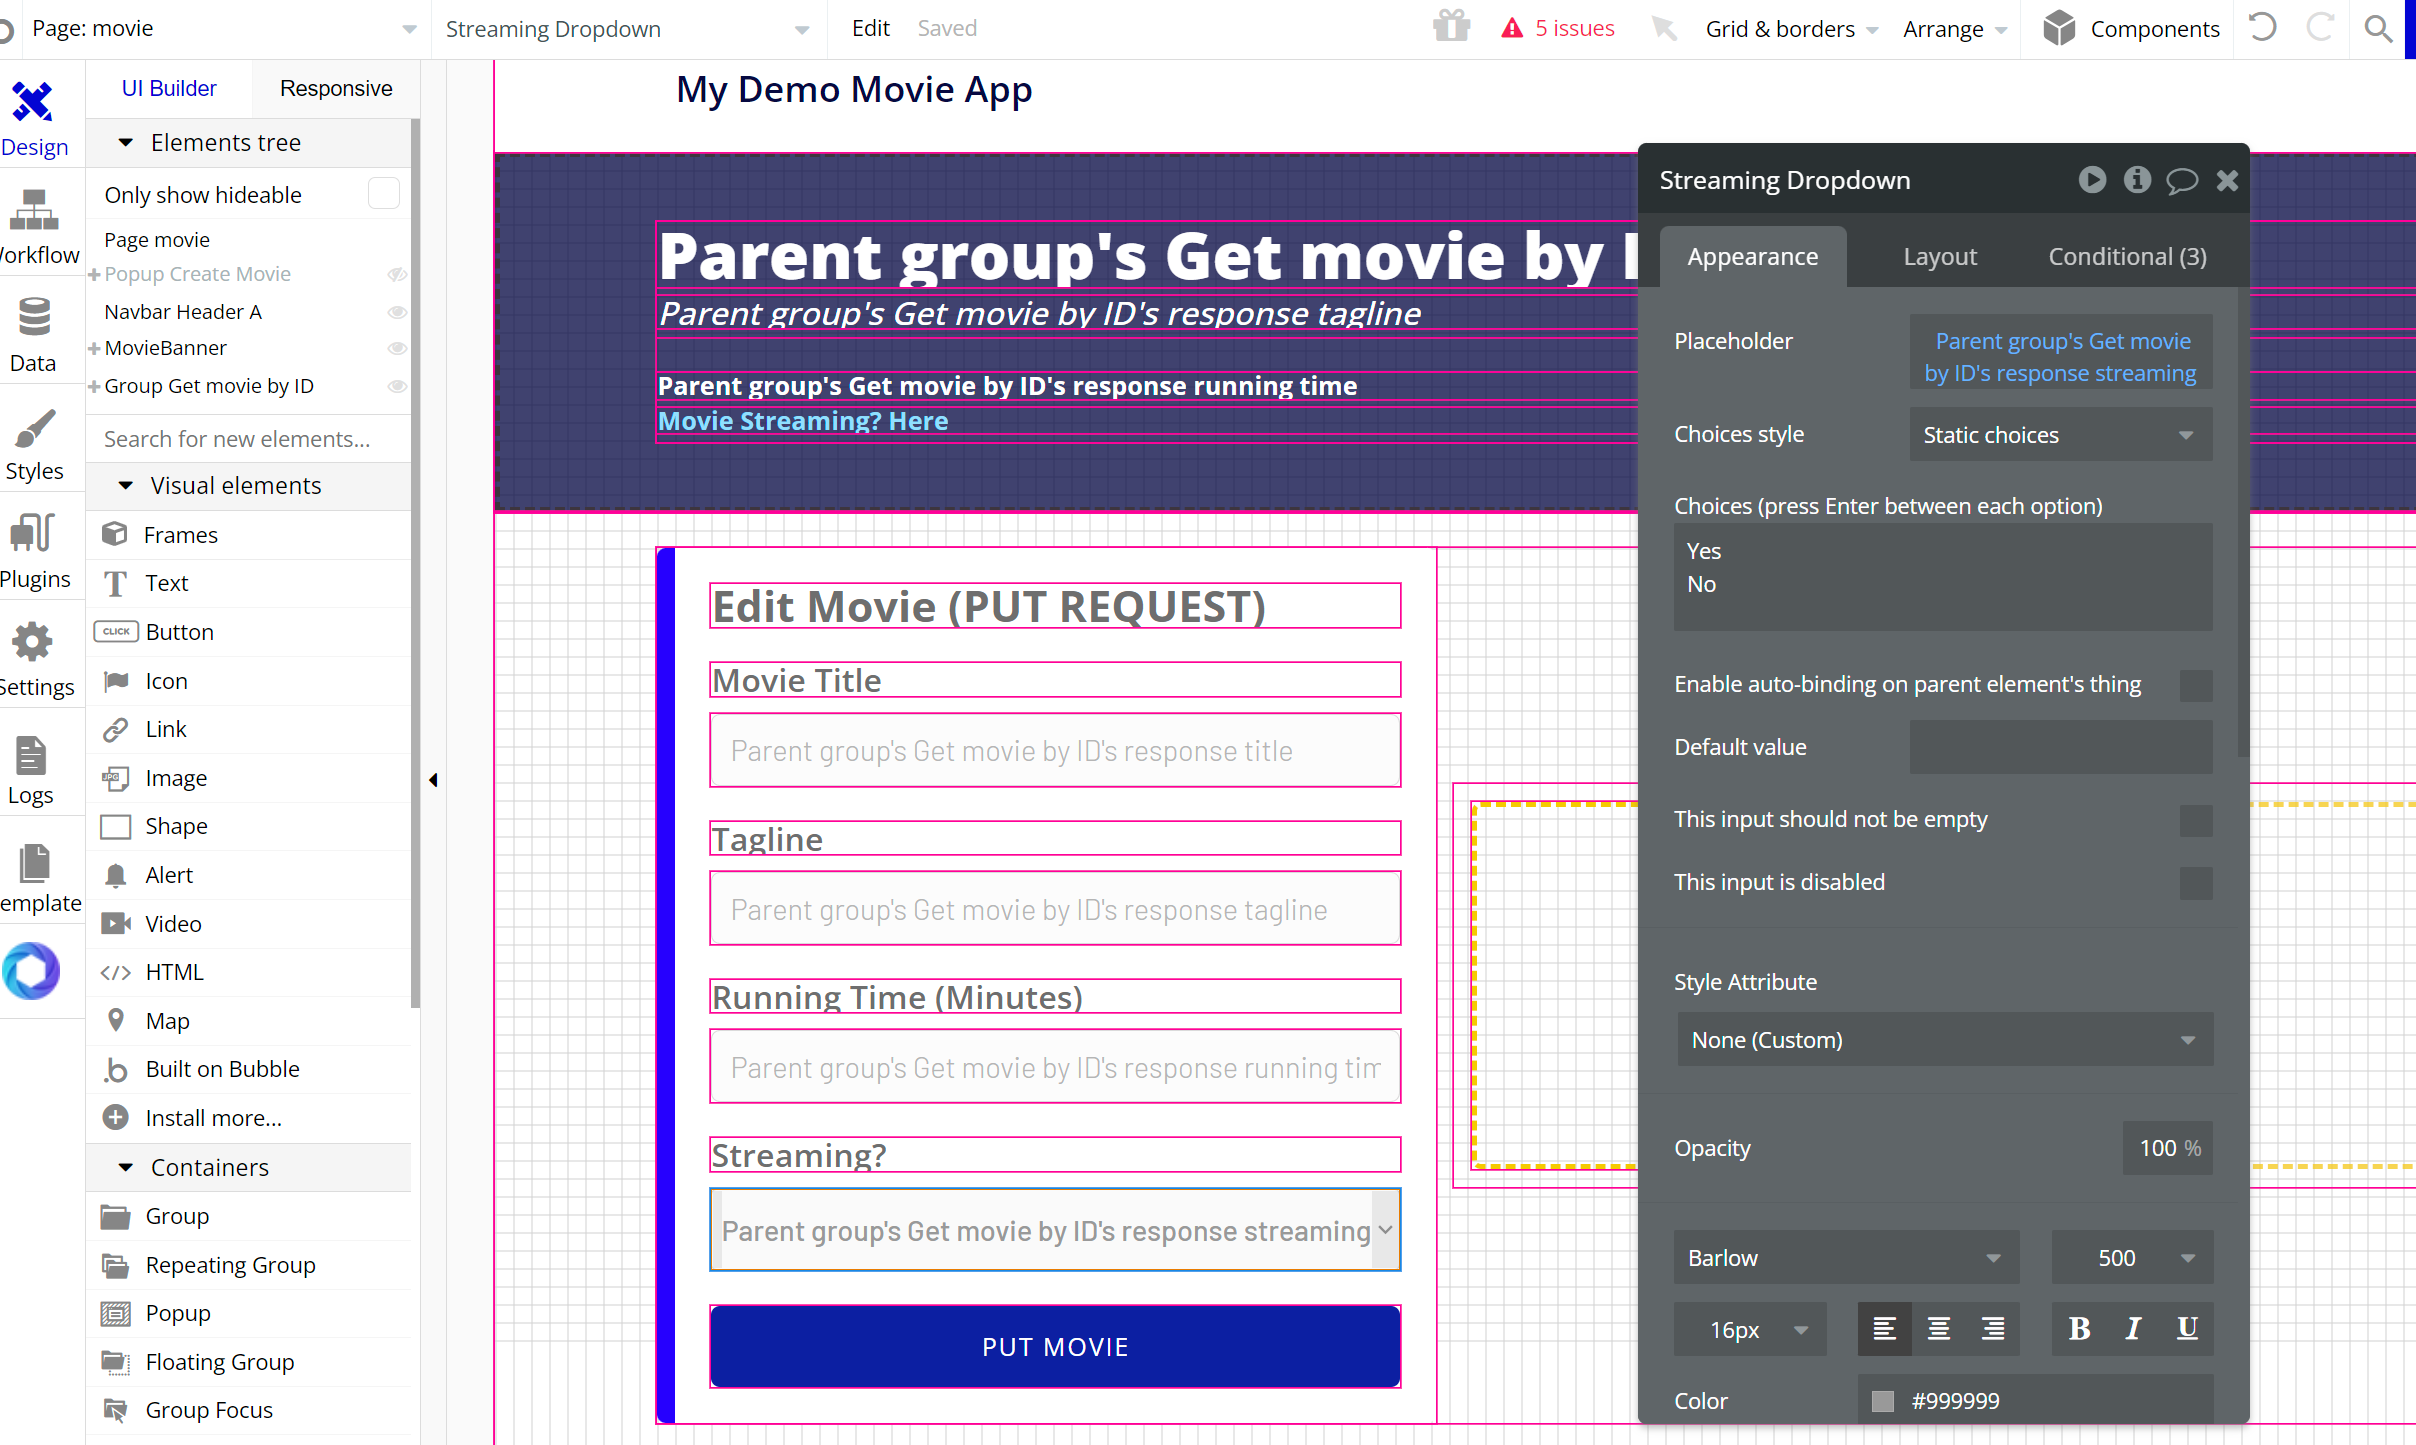Toggle bold text formatting button
The width and height of the screenshot is (2416, 1445).
(x=2079, y=1328)
